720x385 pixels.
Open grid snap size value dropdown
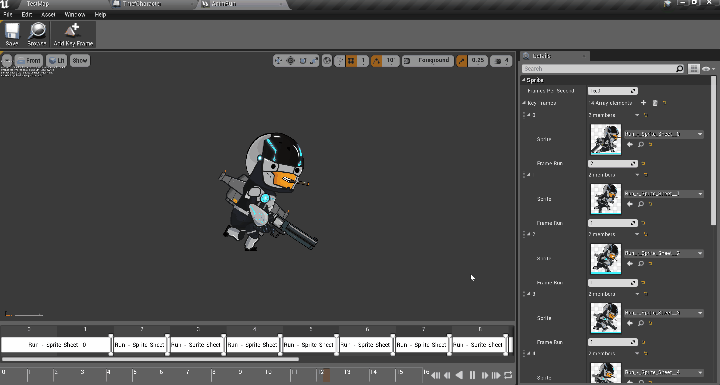click(x=363, y=61)
